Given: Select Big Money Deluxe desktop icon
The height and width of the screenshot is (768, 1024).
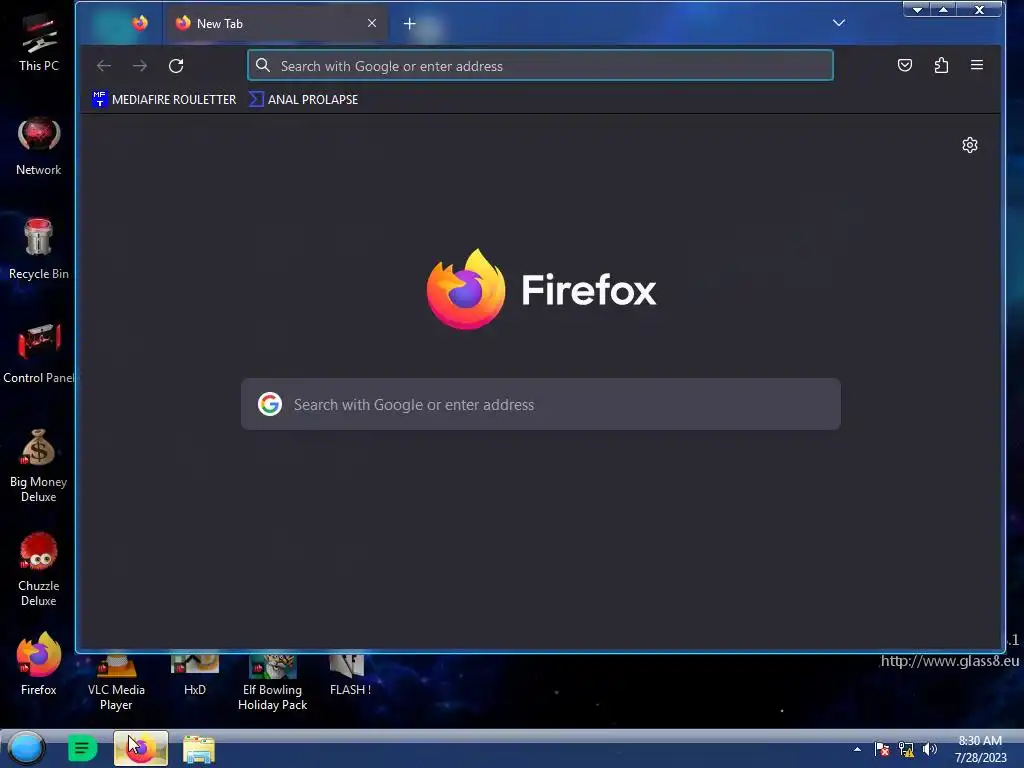Looking at the screenshot, I should [39, 465].
